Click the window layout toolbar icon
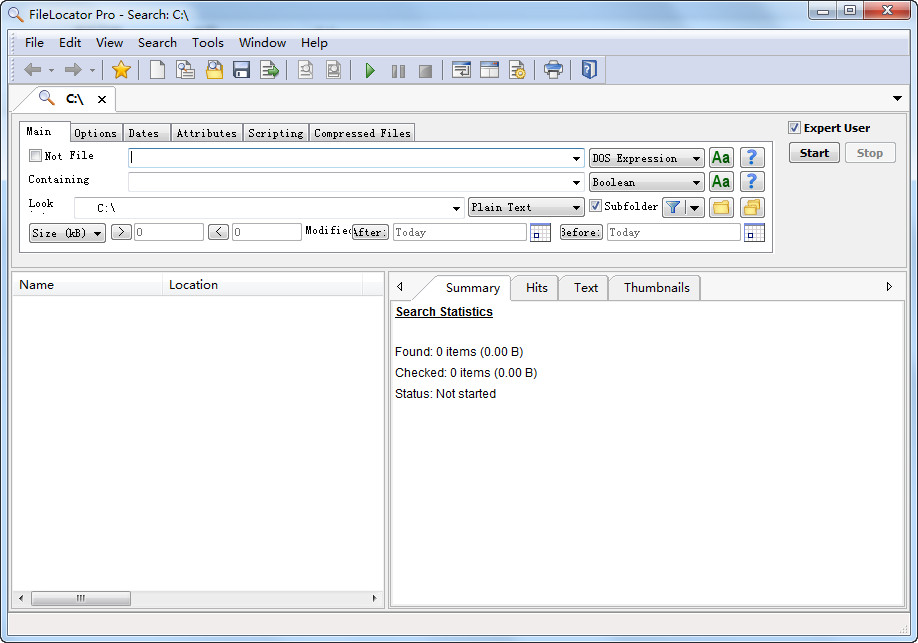 pos(489,70)
